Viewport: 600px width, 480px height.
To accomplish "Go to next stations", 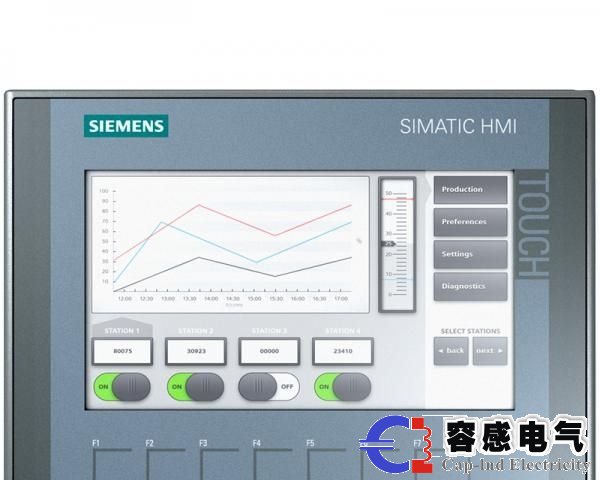I will (x=490, y=351).
